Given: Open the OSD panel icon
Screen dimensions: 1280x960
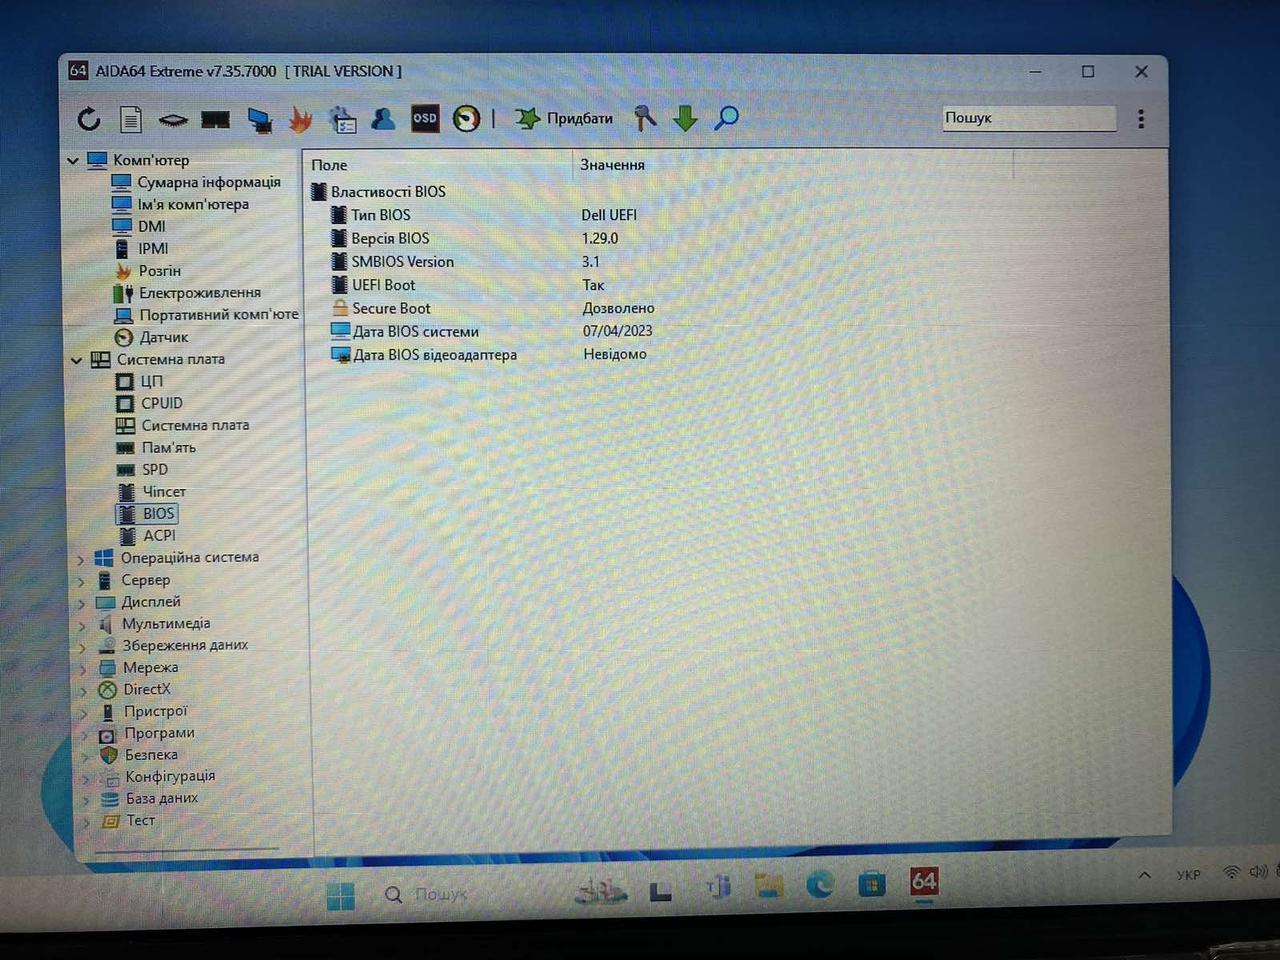Looking at the screenshot, I should [425, 118].
